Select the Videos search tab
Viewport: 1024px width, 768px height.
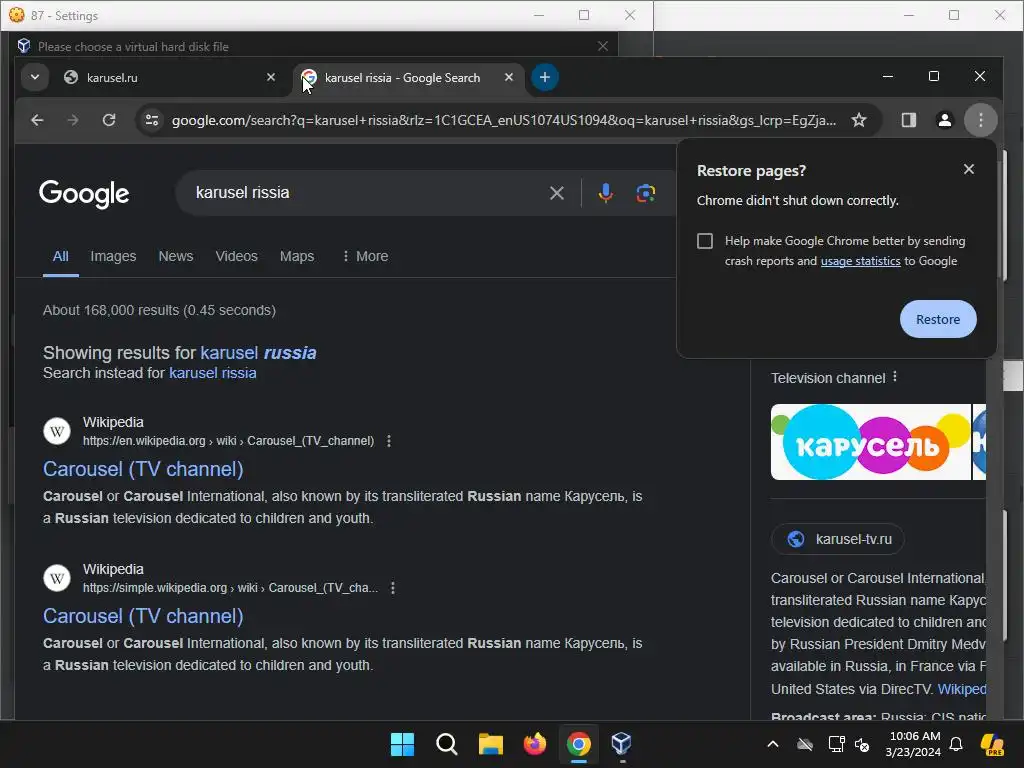236,256
